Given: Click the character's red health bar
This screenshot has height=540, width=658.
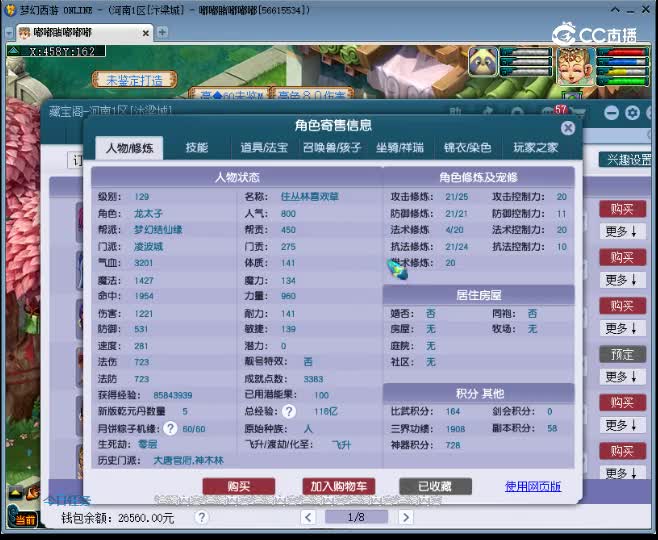Looking at the screenshot, I should 622,52.
